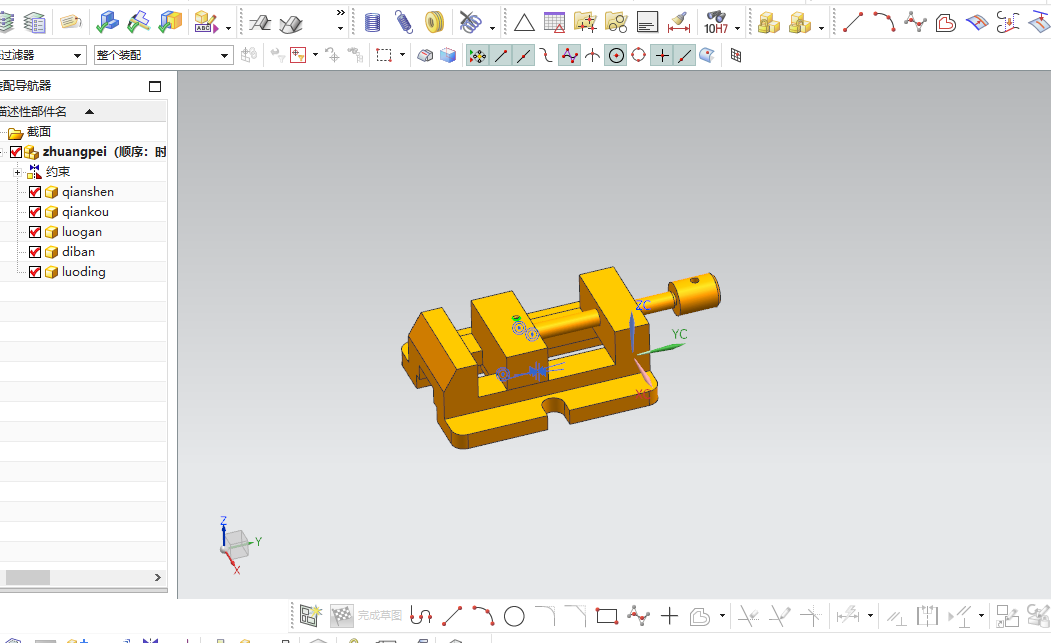Click the yellow disc spring icon
The image size is (1051, 643).
coord(435,23)
